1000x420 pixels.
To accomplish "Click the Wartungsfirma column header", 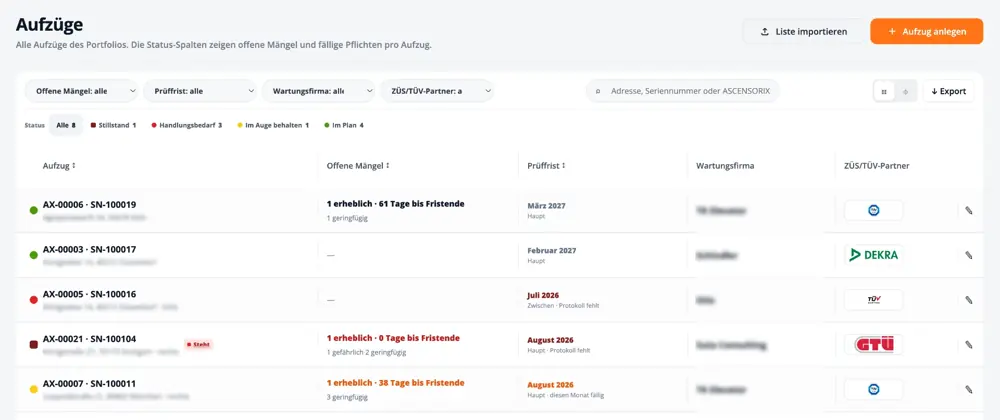I will pyautogui.click(x=724, y=166).
